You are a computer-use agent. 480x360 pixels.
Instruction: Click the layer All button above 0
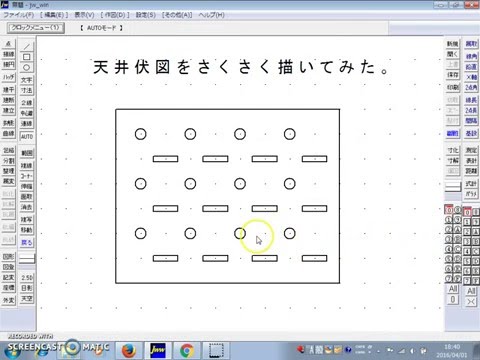point(453,289)
